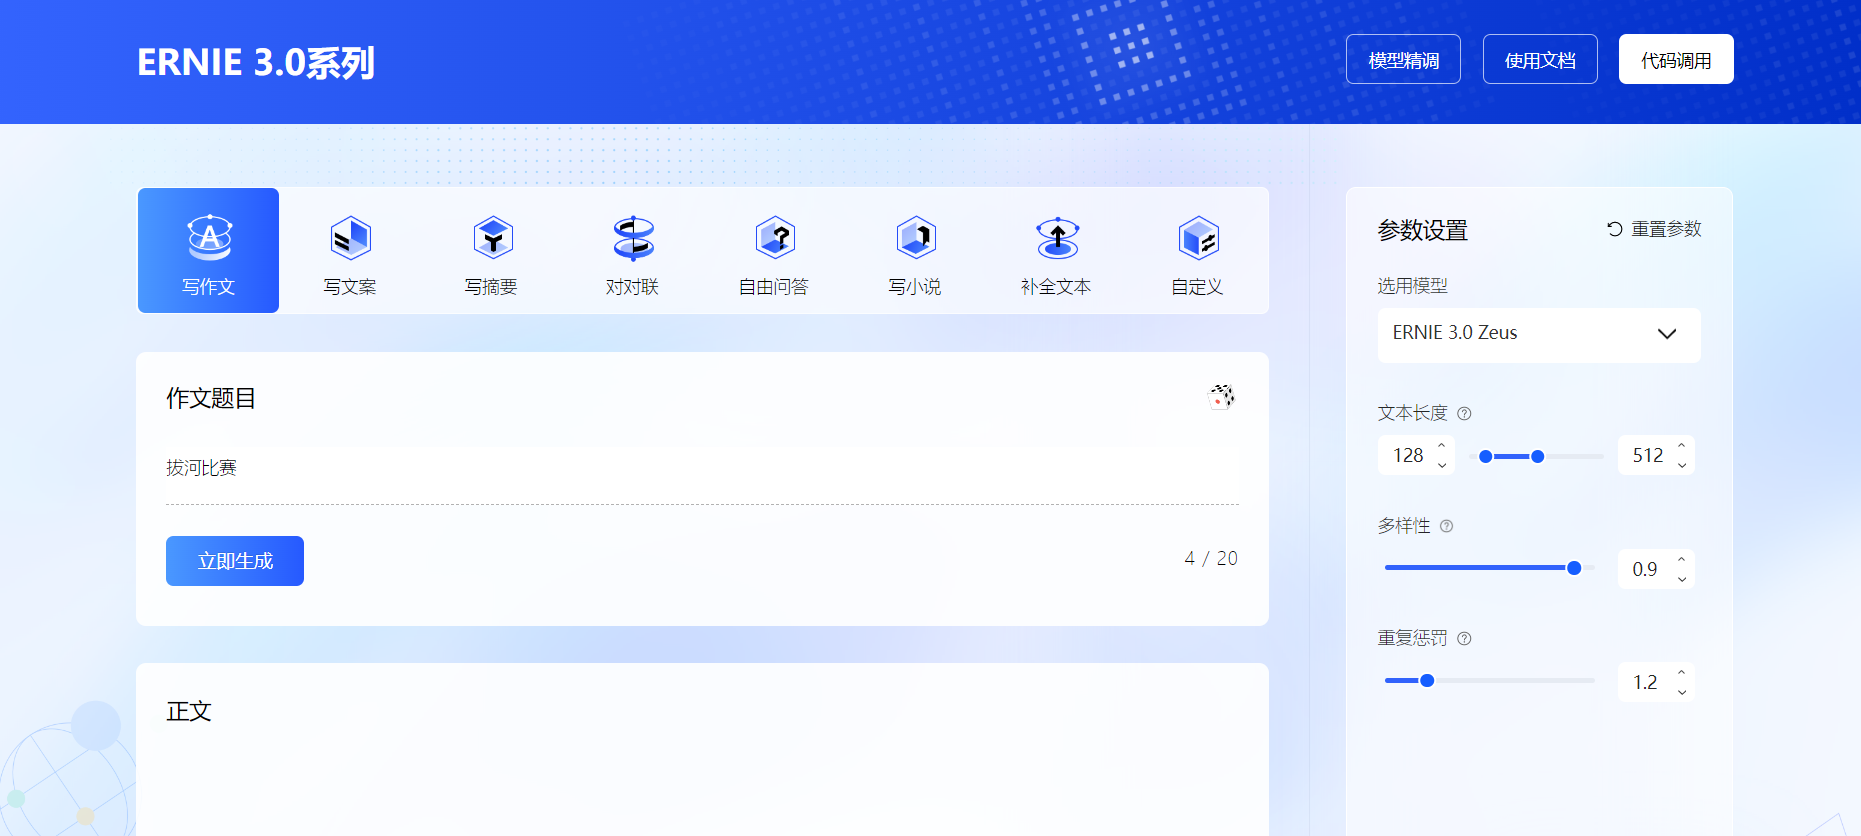Open the 自由问答 free Q&A icon

coord(775,238)
